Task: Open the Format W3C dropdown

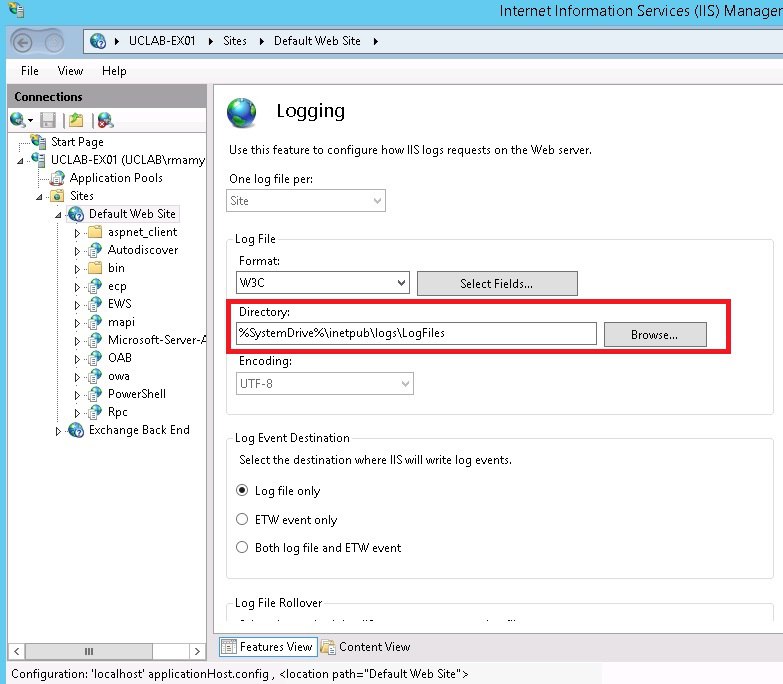Action: (323, 283)
